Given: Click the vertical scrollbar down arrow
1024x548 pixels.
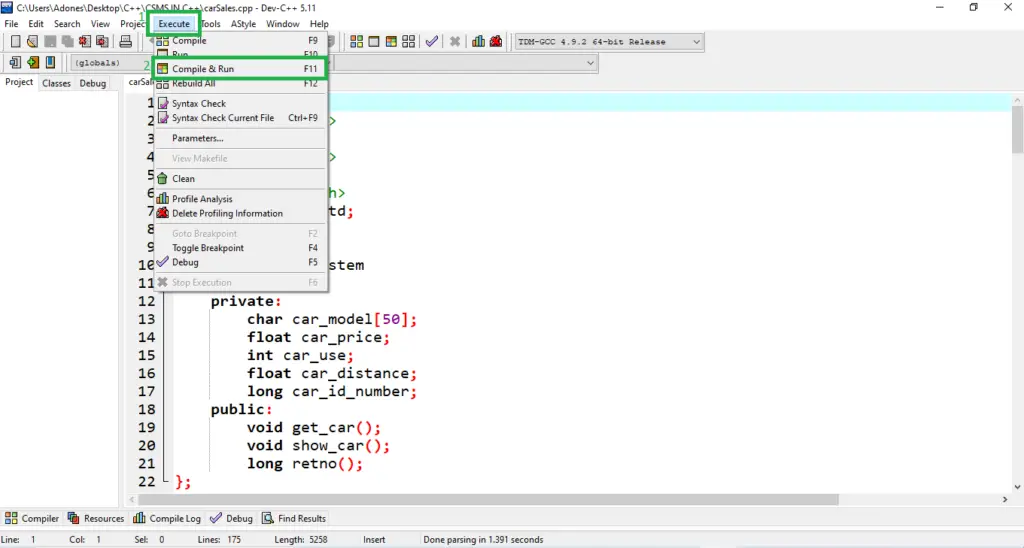Looking at the screenshot, I should (x=1017, y=487).
